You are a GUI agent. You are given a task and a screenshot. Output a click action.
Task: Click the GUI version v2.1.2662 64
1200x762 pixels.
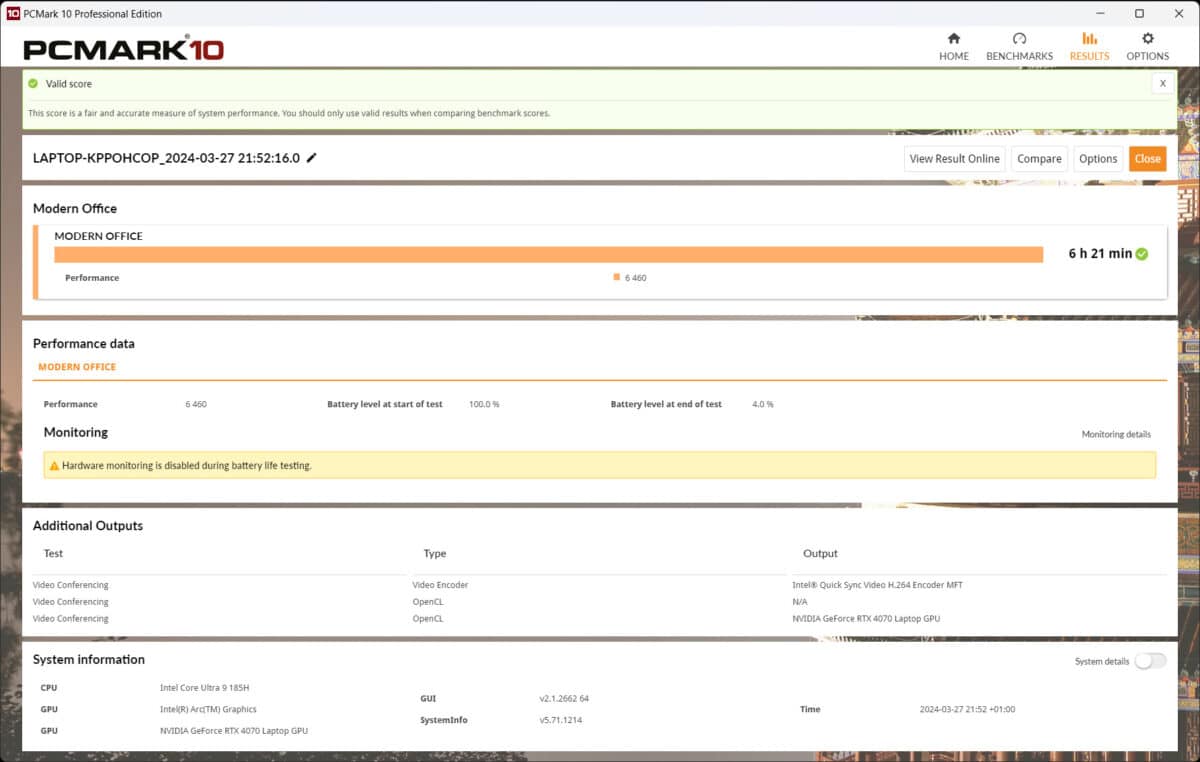(564, 698)
